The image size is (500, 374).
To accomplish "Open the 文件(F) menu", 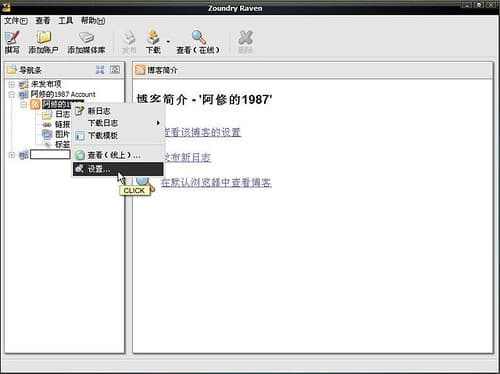I will point(16,21).
